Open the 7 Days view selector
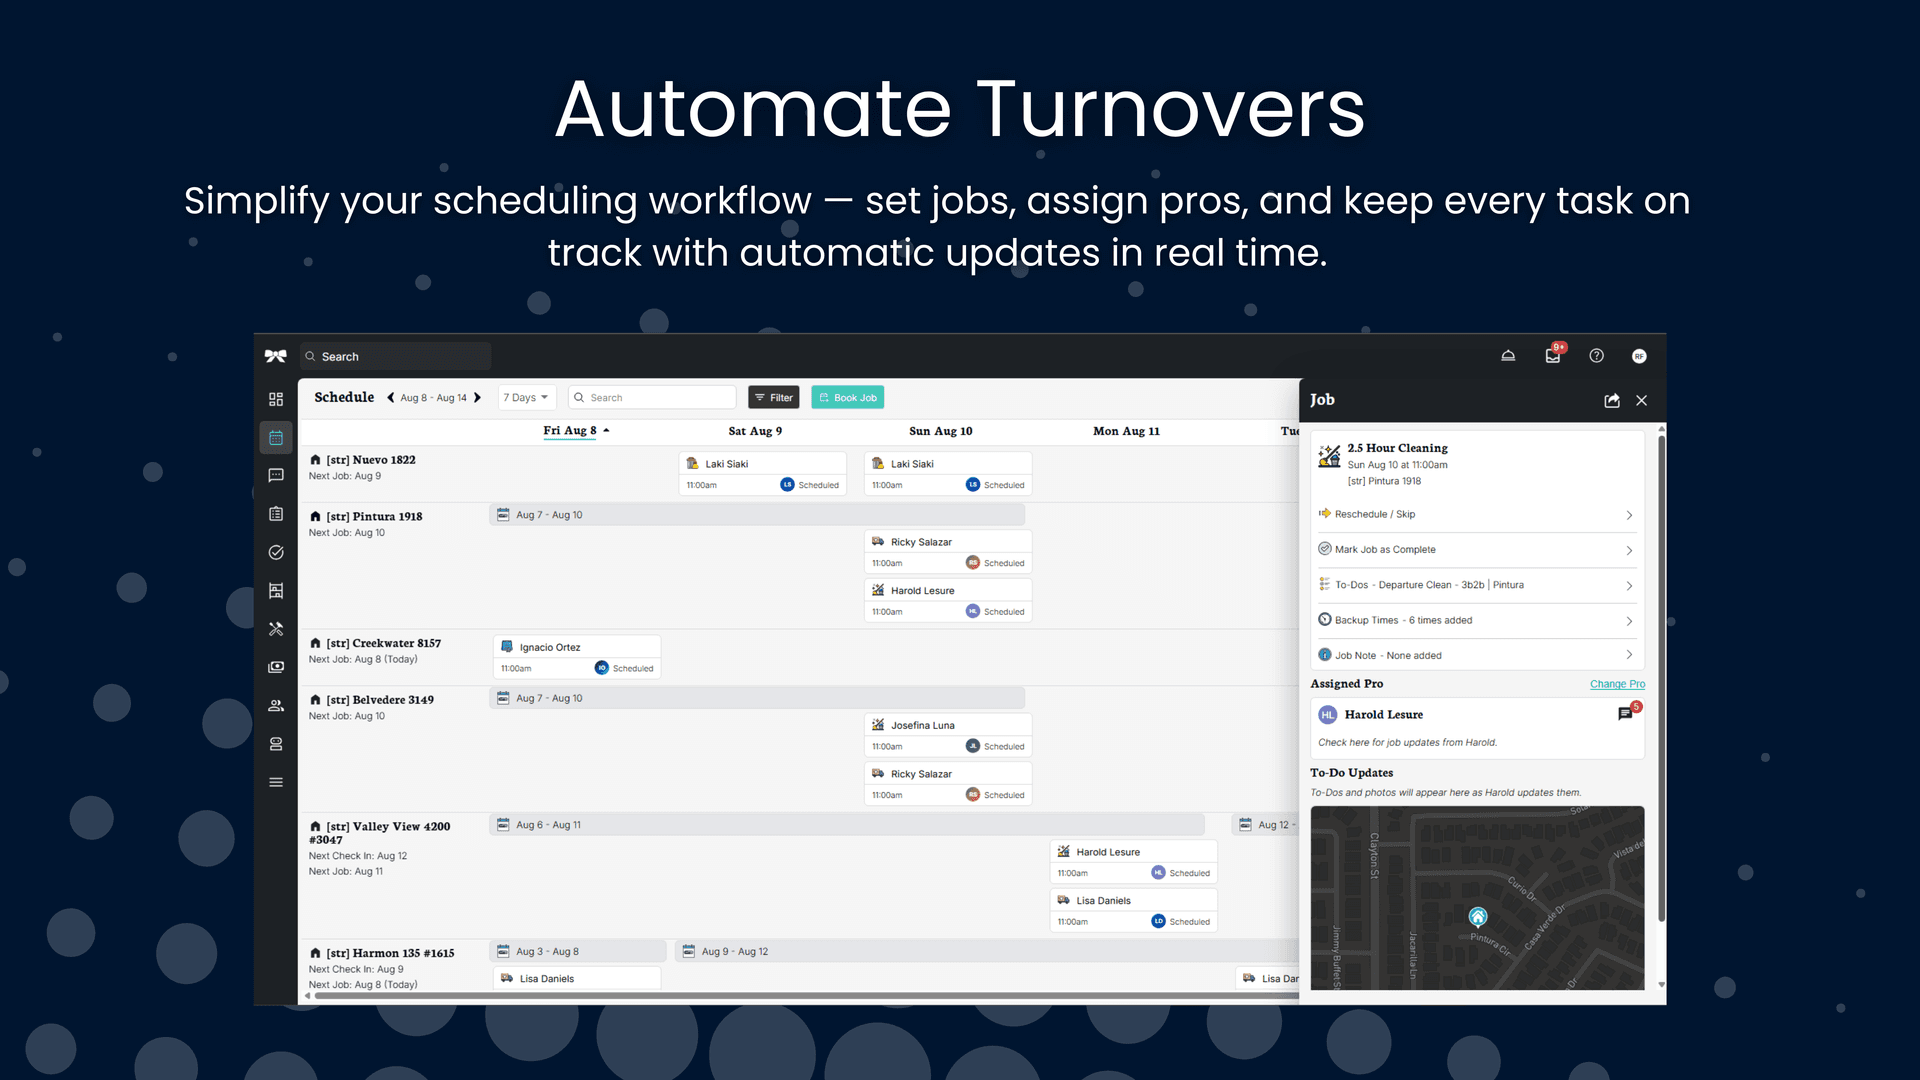 (x=526, y=397)
